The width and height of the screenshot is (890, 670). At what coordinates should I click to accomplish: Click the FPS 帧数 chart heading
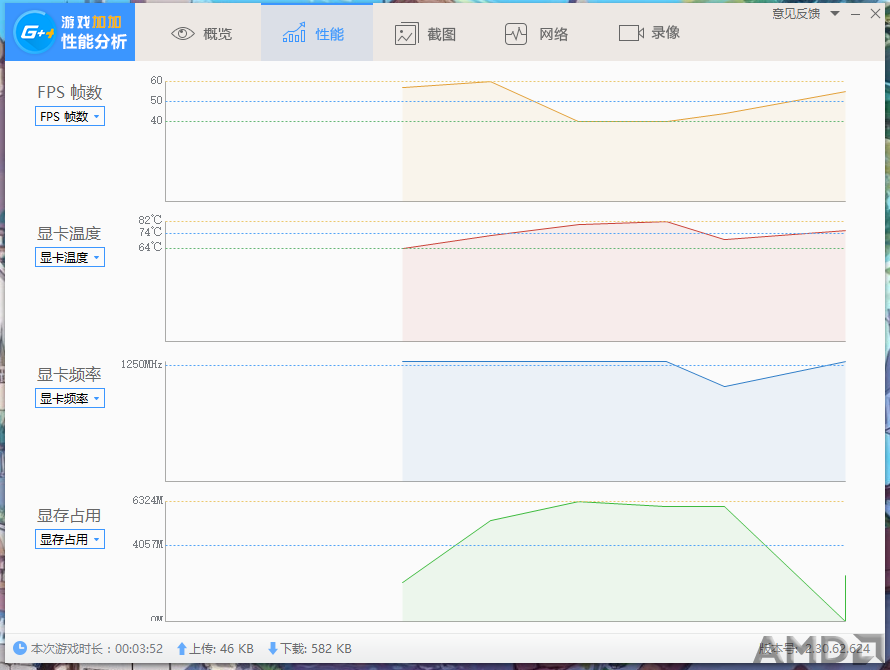(70, 92)
